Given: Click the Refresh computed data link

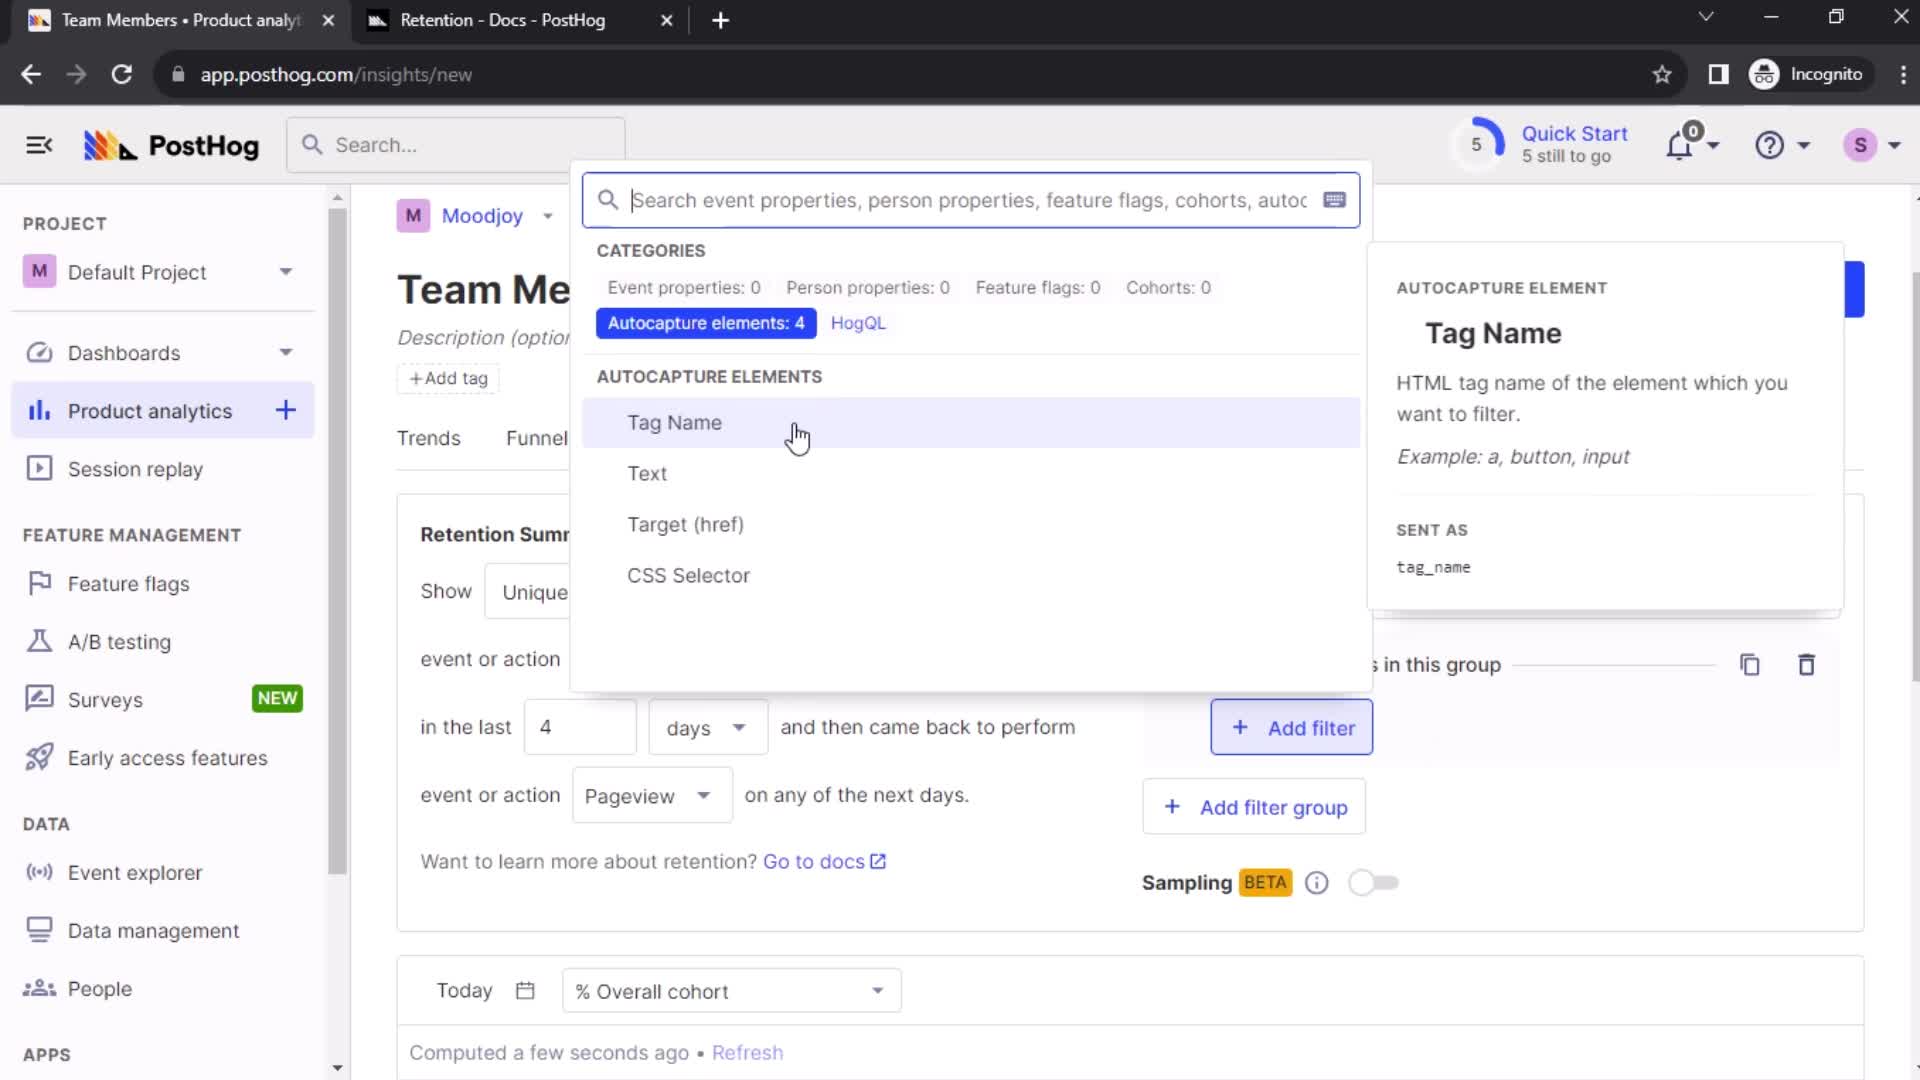Looking at the screenshot, I should pyautogui.click(x=746, y=1052).
